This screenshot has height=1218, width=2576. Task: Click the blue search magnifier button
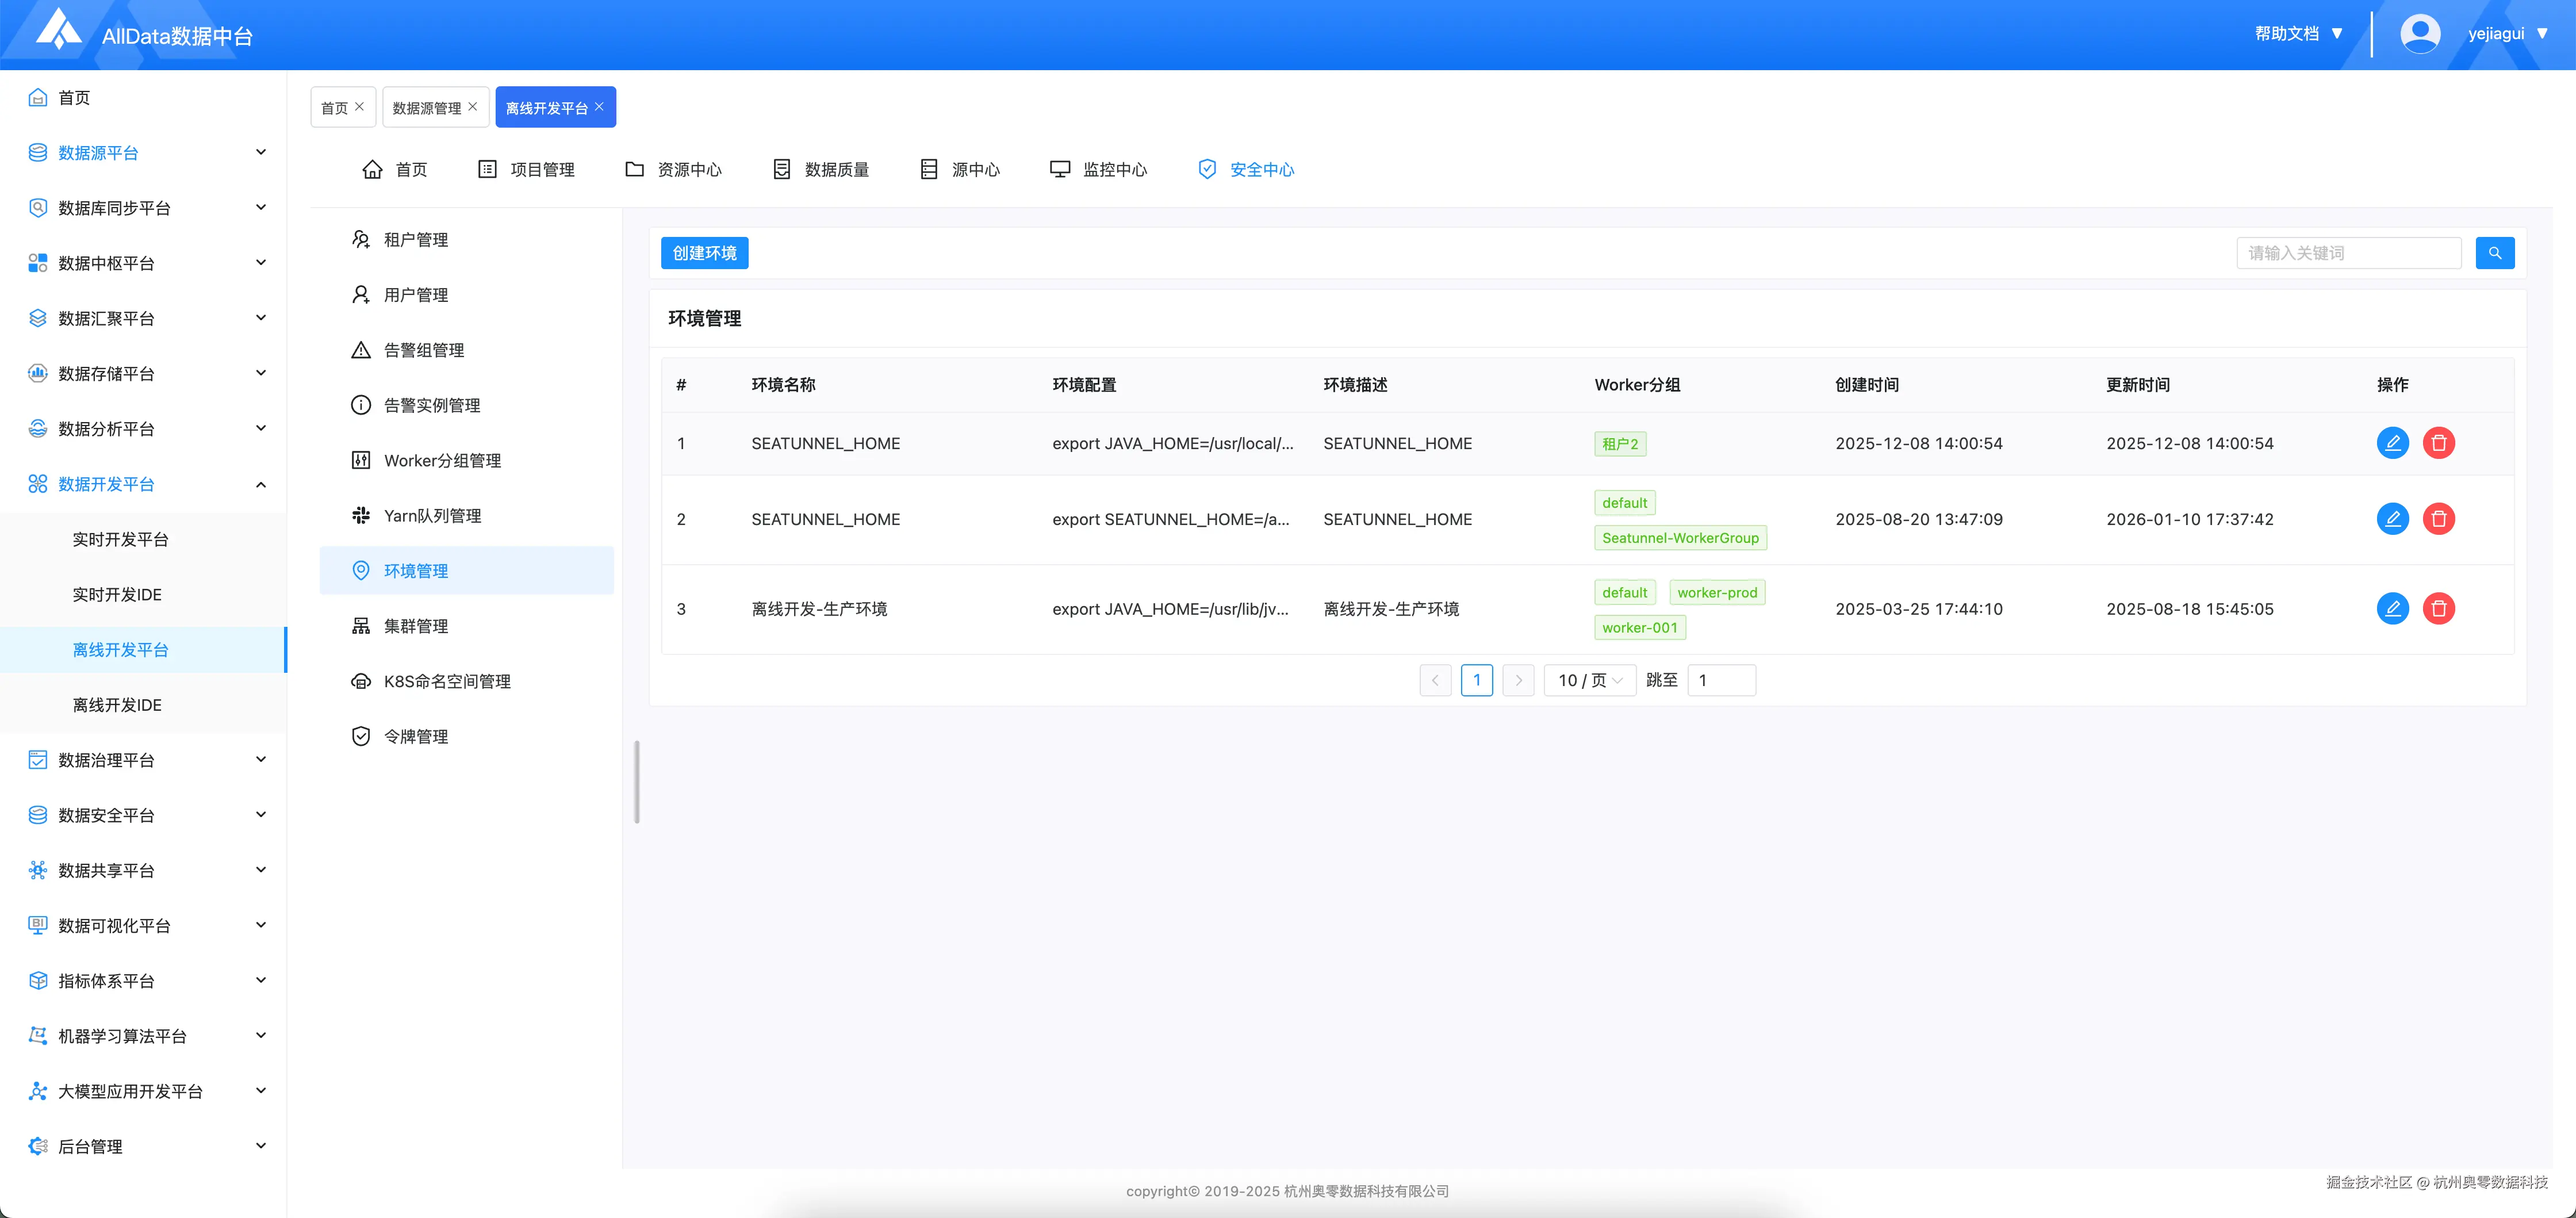[2494, 253]
